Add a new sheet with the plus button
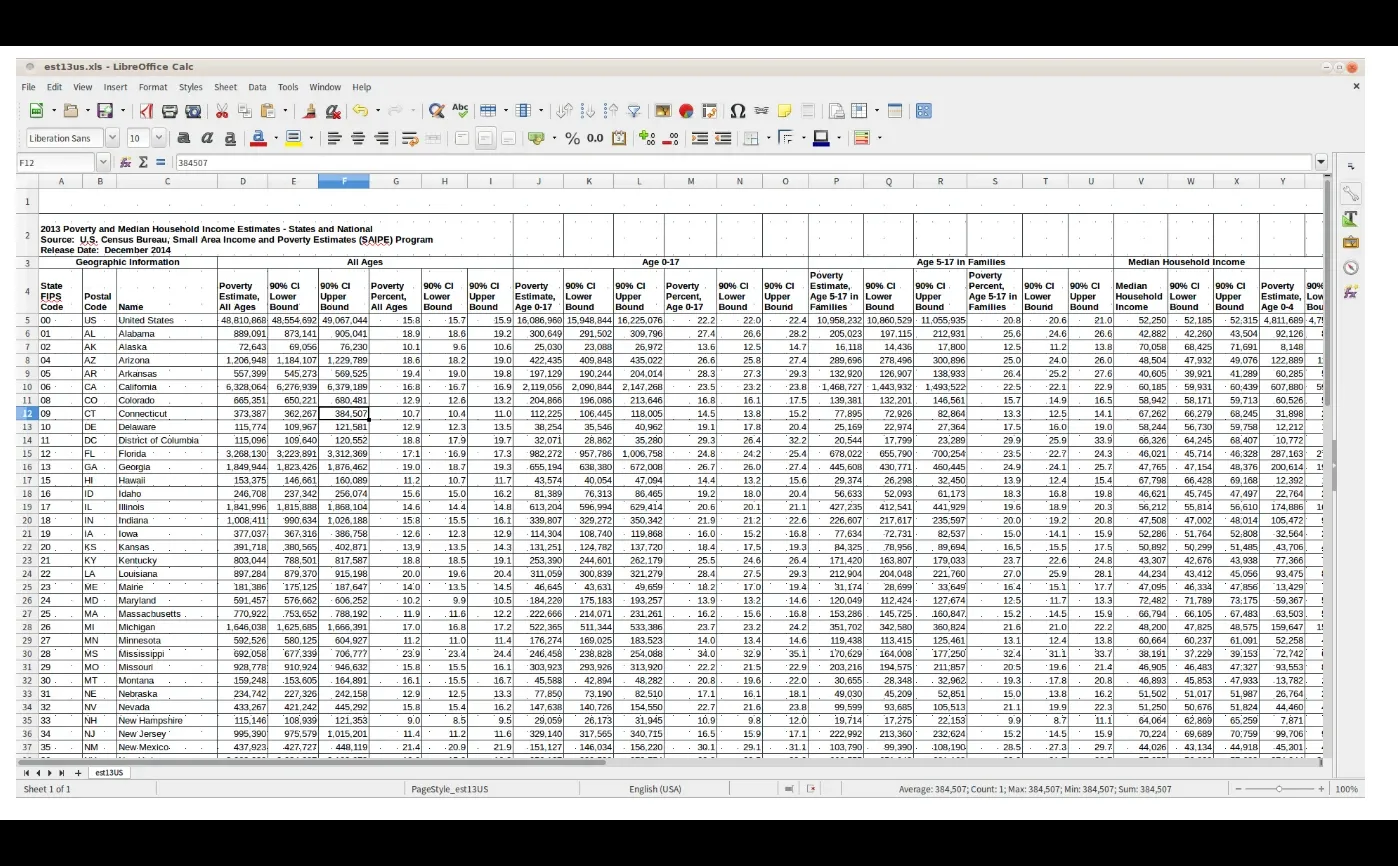This screenshot has width=1398, height=866. [x=78, y=773]
